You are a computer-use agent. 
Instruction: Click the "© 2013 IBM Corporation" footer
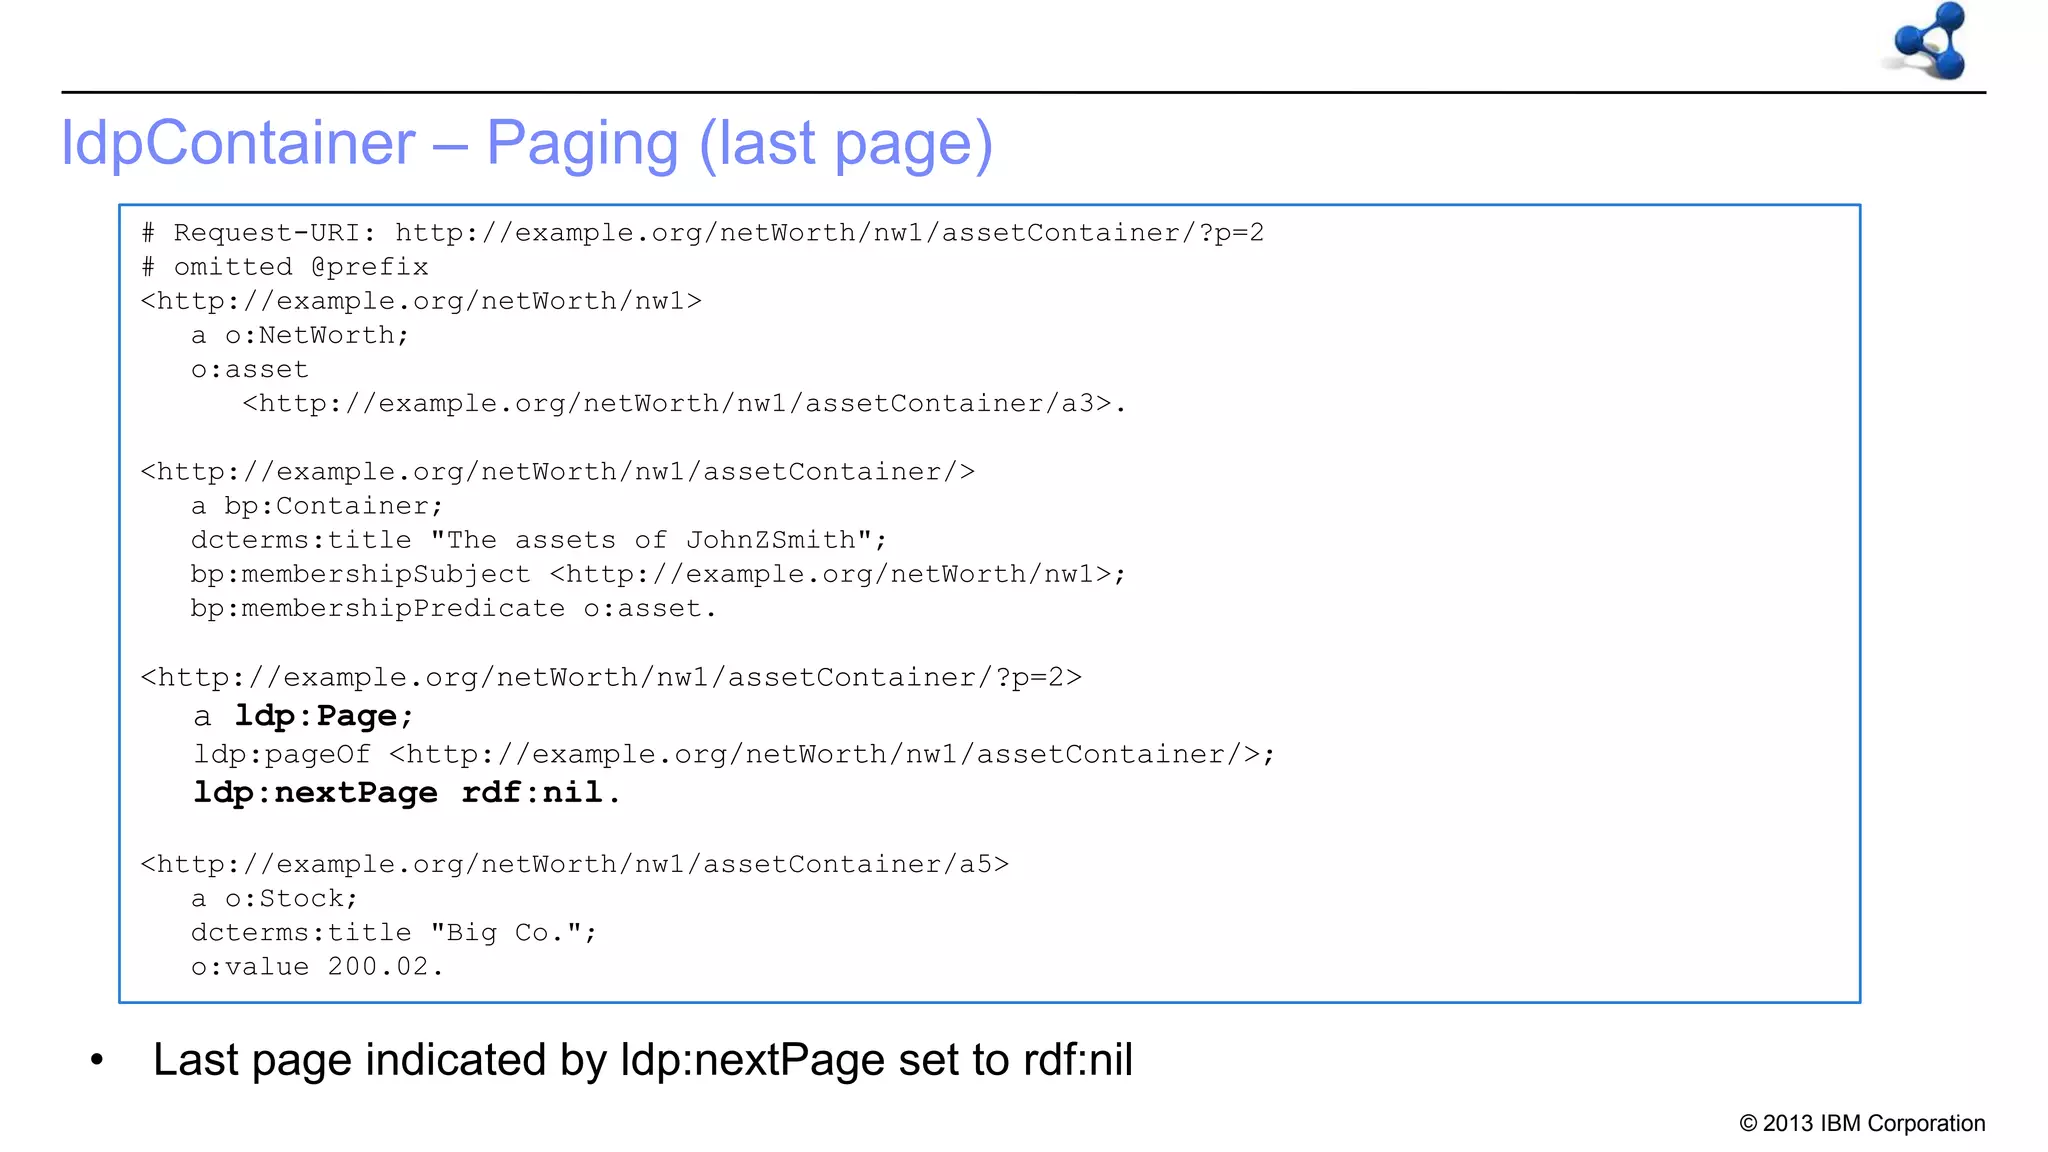coord(1862,1123)
